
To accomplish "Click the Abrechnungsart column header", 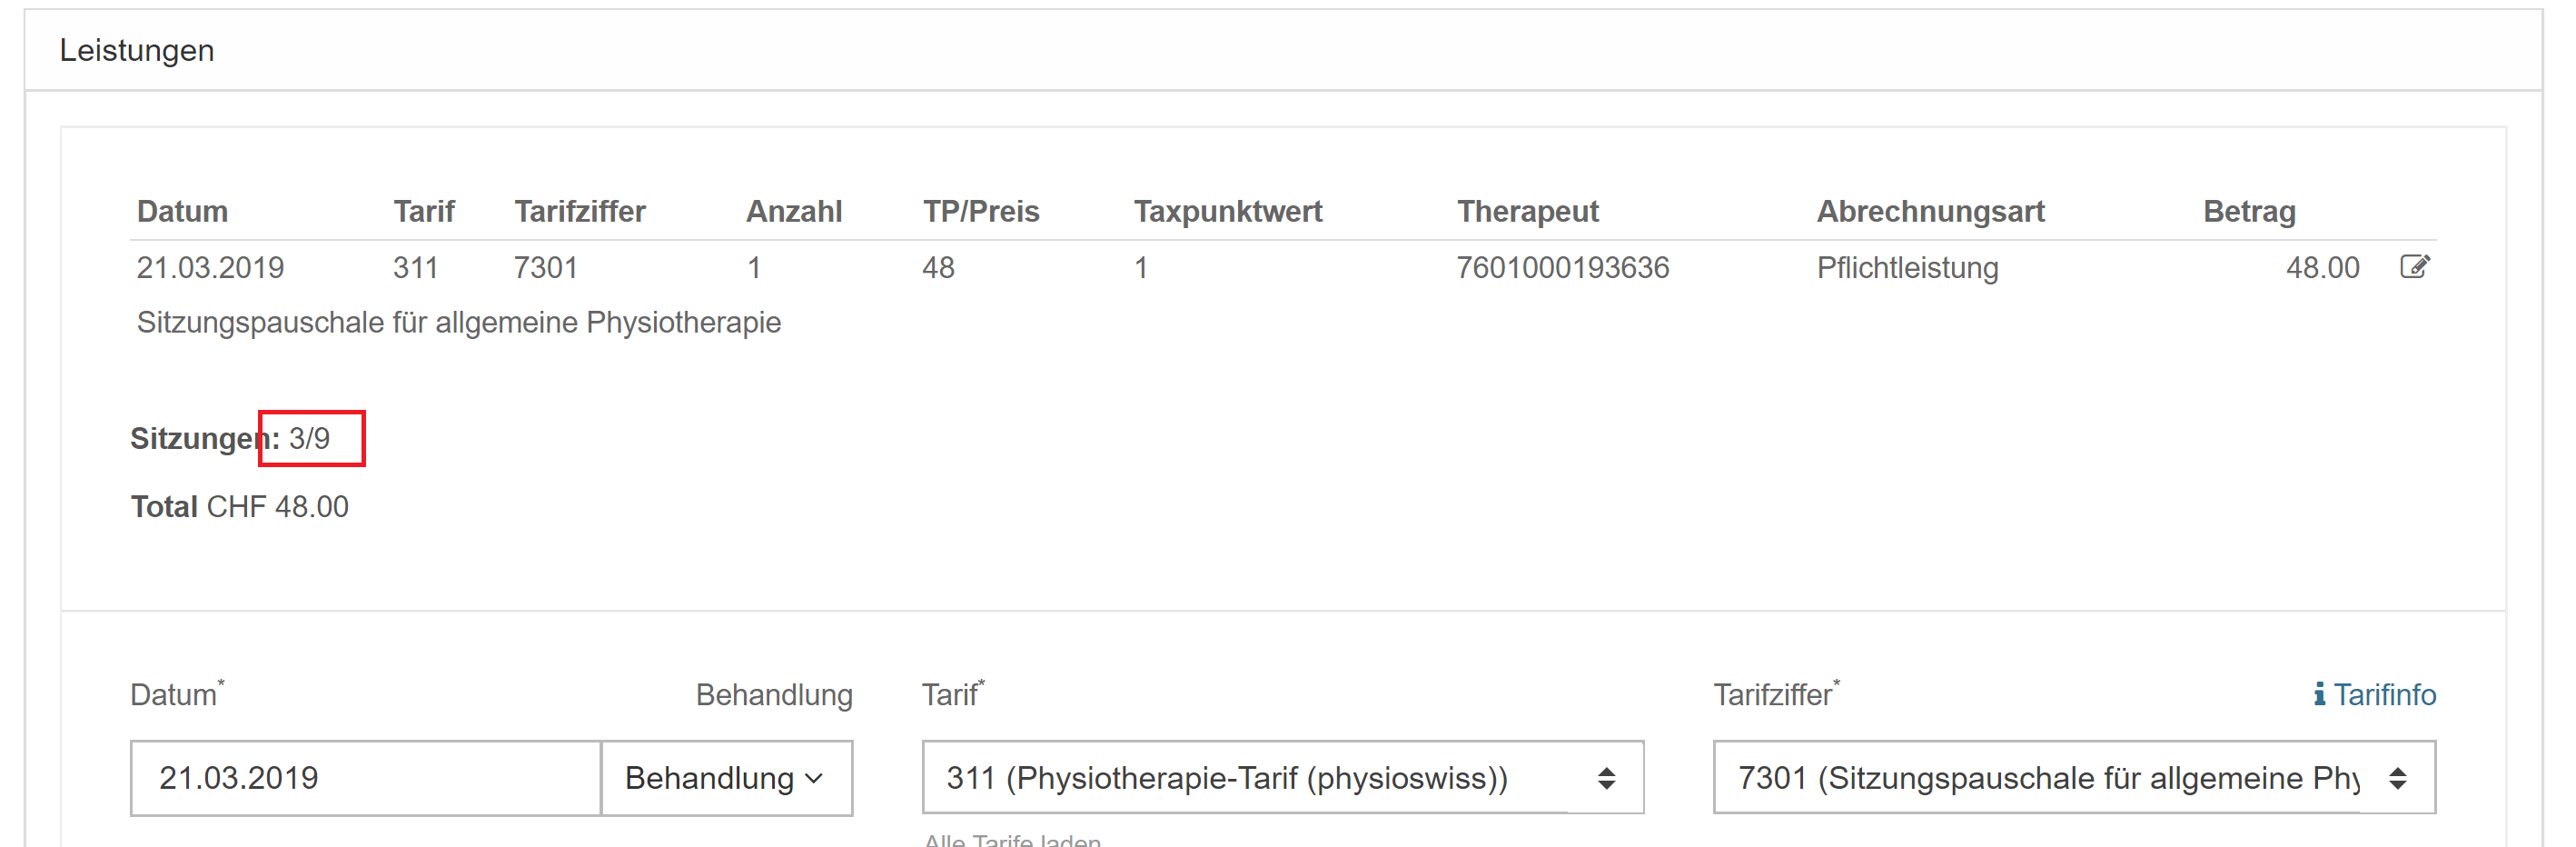I will tap(1930, 212).
